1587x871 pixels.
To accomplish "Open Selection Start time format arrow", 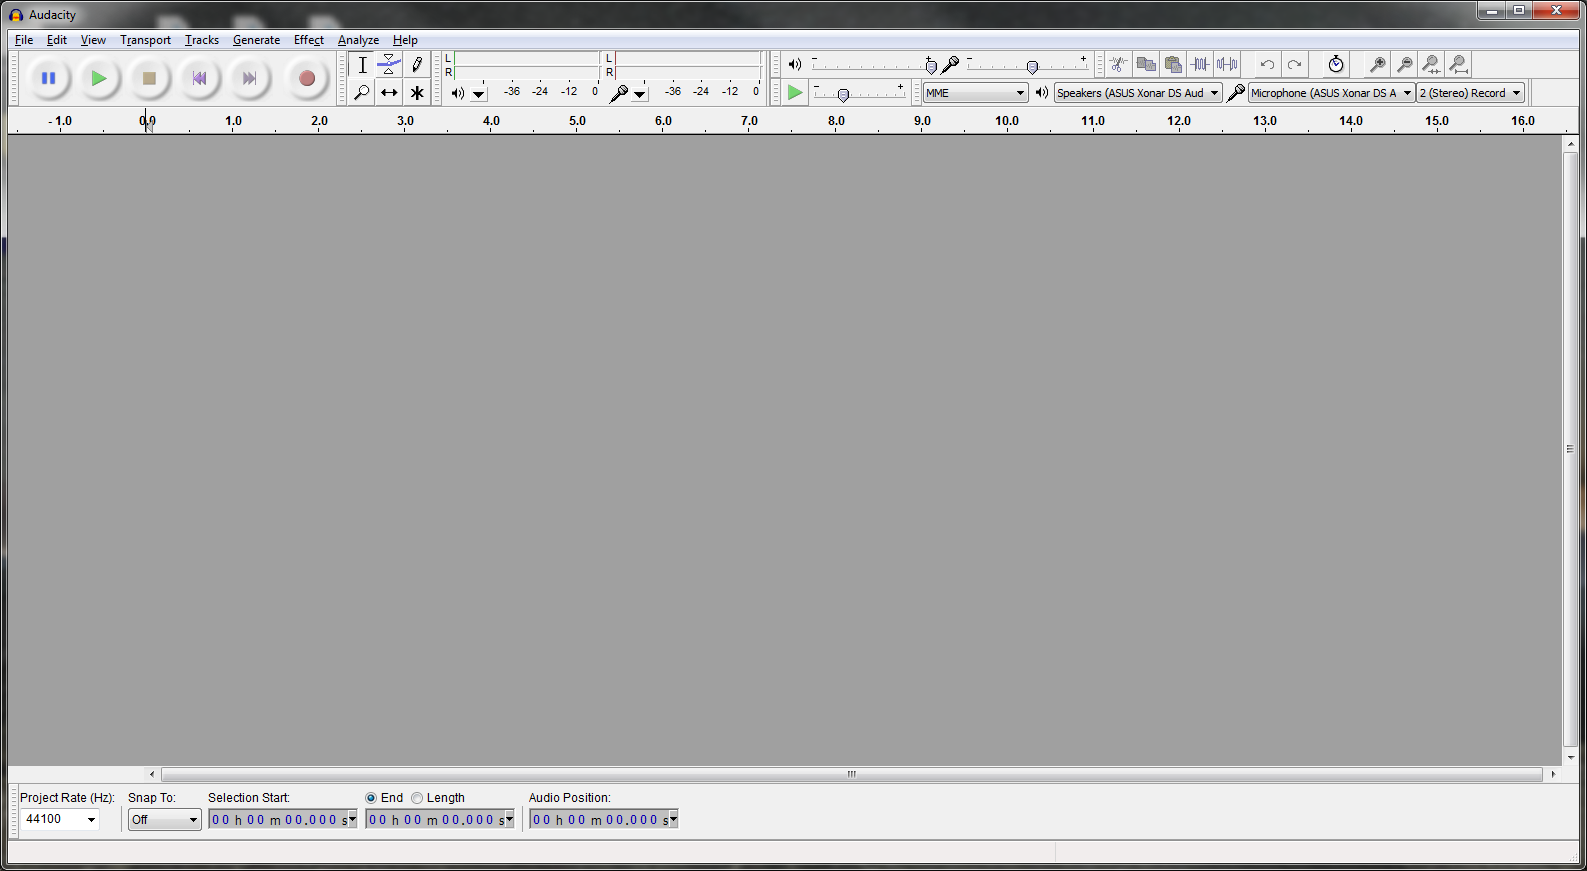I will pos(351,820).
